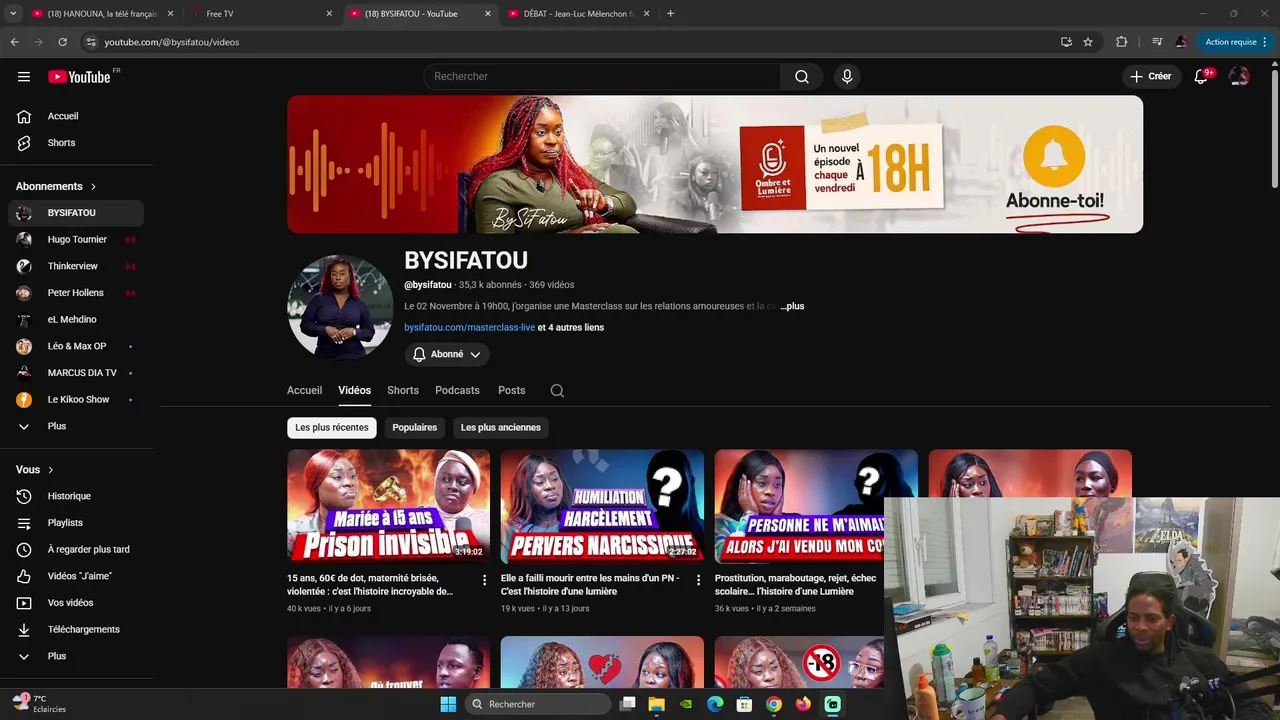Click the YouTube logo
The height and width of the screenshot is (720, 1280).
pos(79,77)
